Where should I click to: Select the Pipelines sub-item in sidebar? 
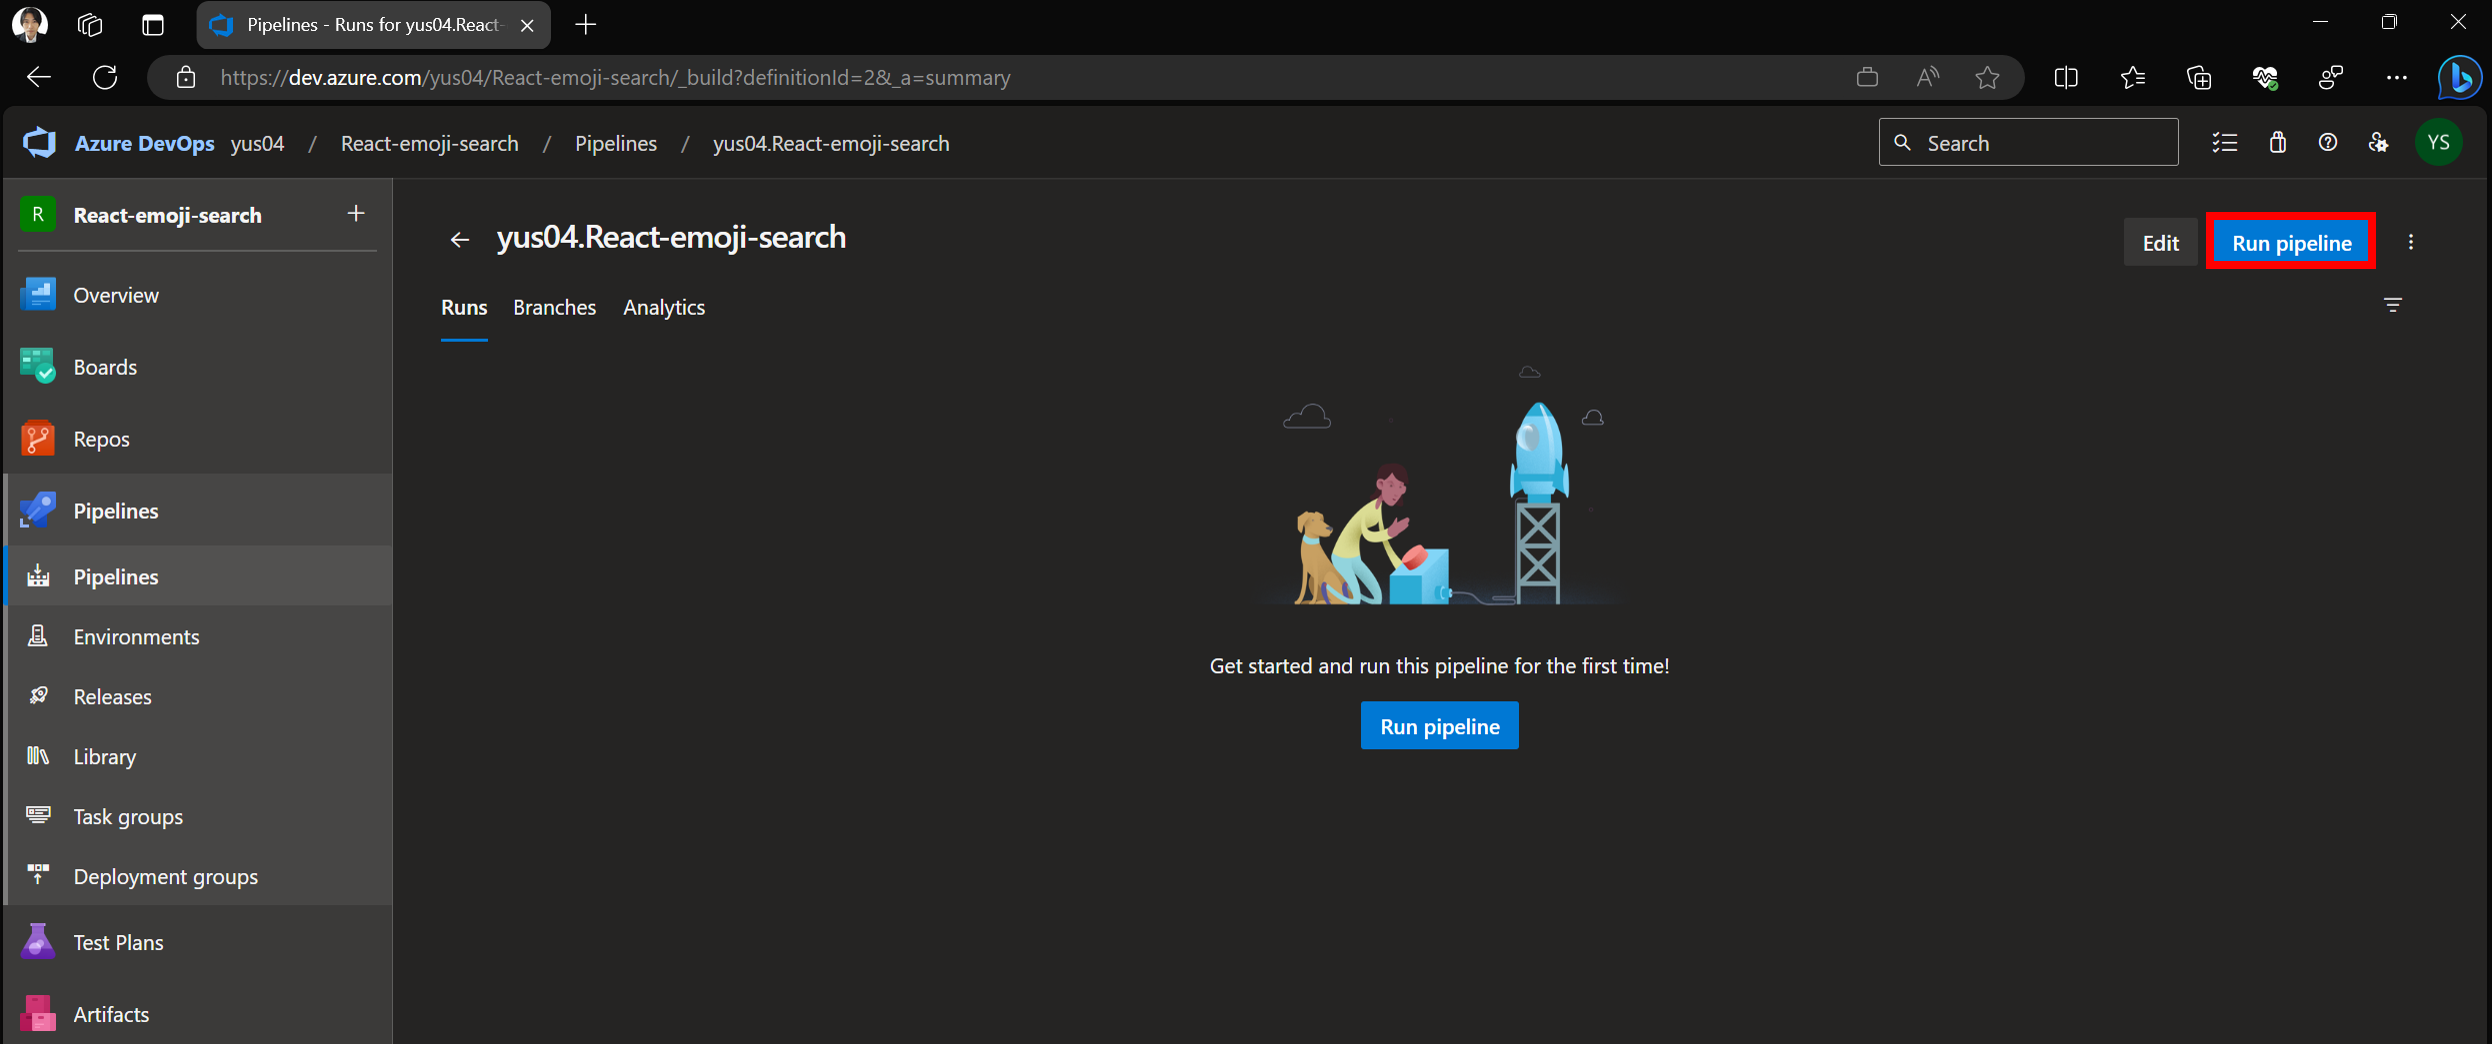[198, 577]
